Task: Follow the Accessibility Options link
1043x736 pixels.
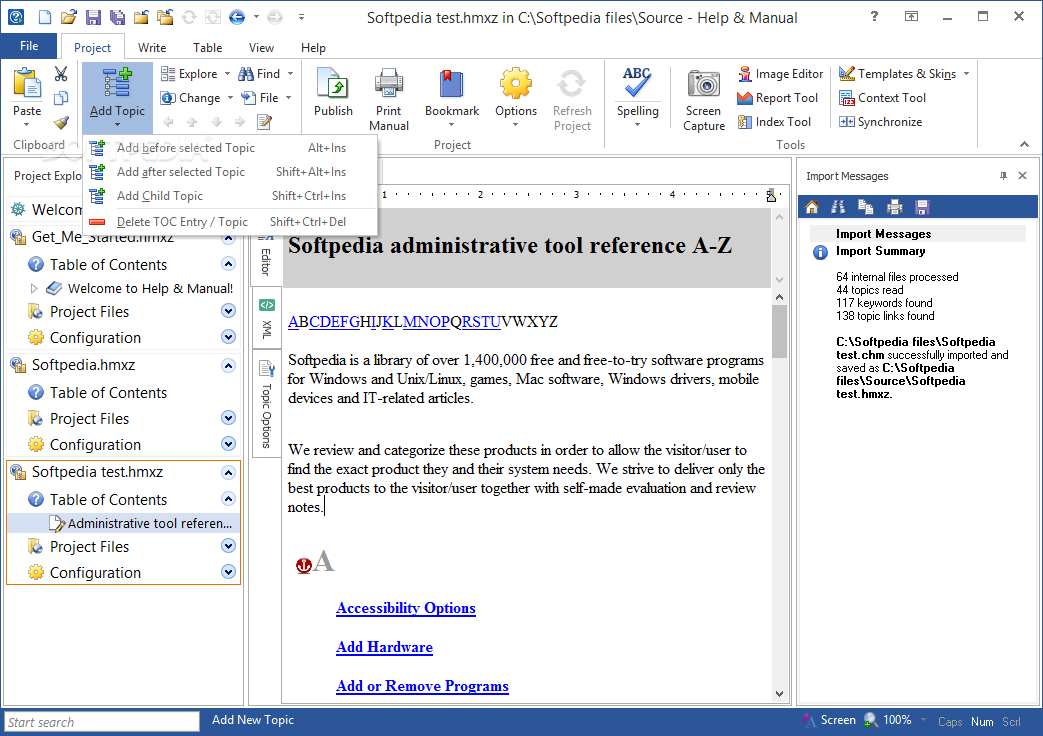Action: click(x=406, y=608)
